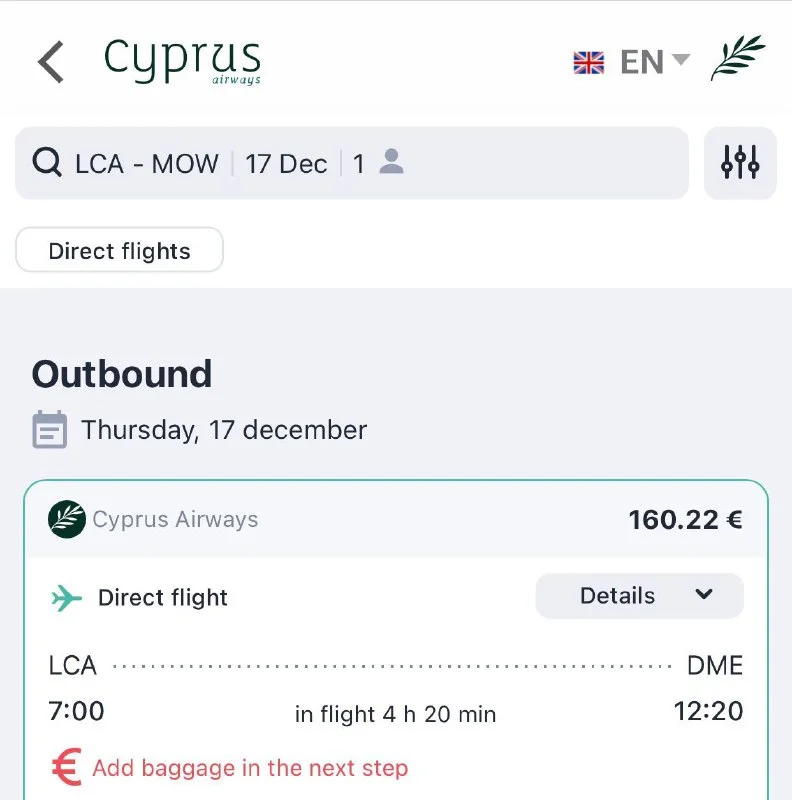Click the olive branch icon

pos(738,58)
